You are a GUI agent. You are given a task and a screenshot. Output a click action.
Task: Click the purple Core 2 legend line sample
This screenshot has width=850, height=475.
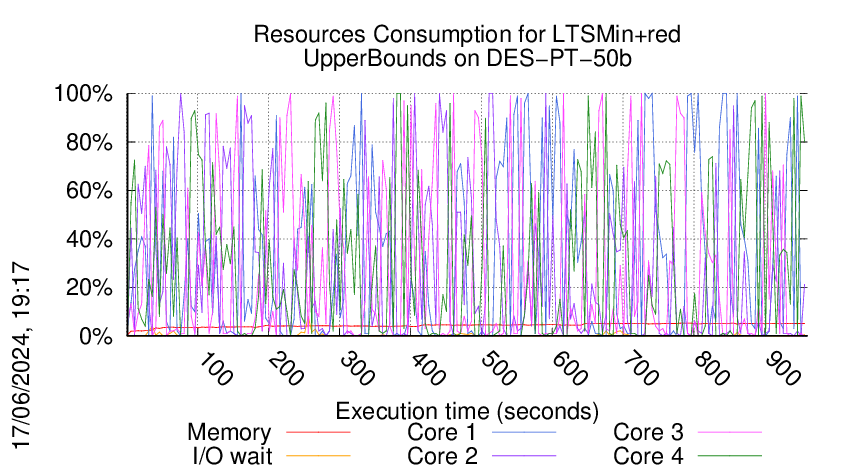[x=524, y=456]
